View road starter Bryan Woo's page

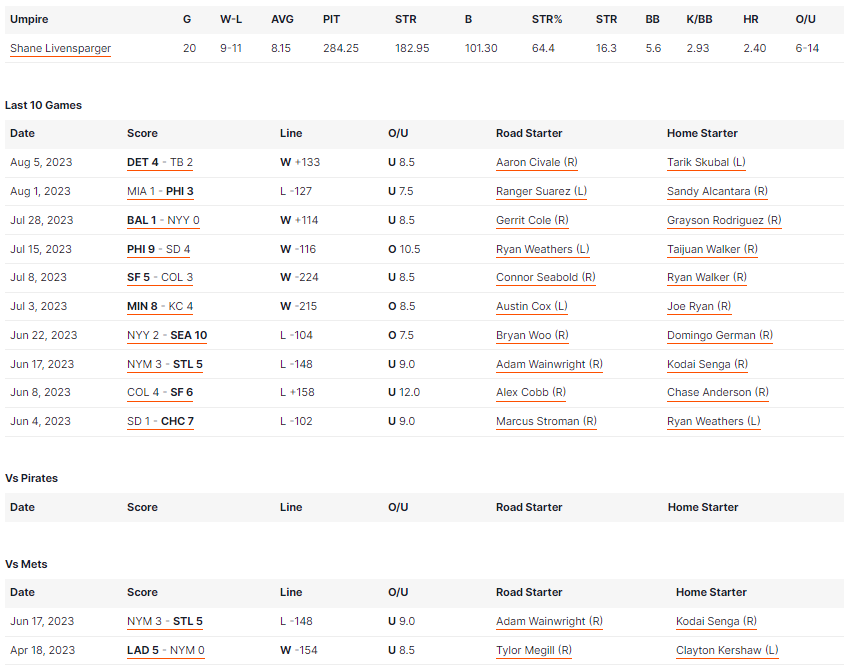click(x=532, y=335)
